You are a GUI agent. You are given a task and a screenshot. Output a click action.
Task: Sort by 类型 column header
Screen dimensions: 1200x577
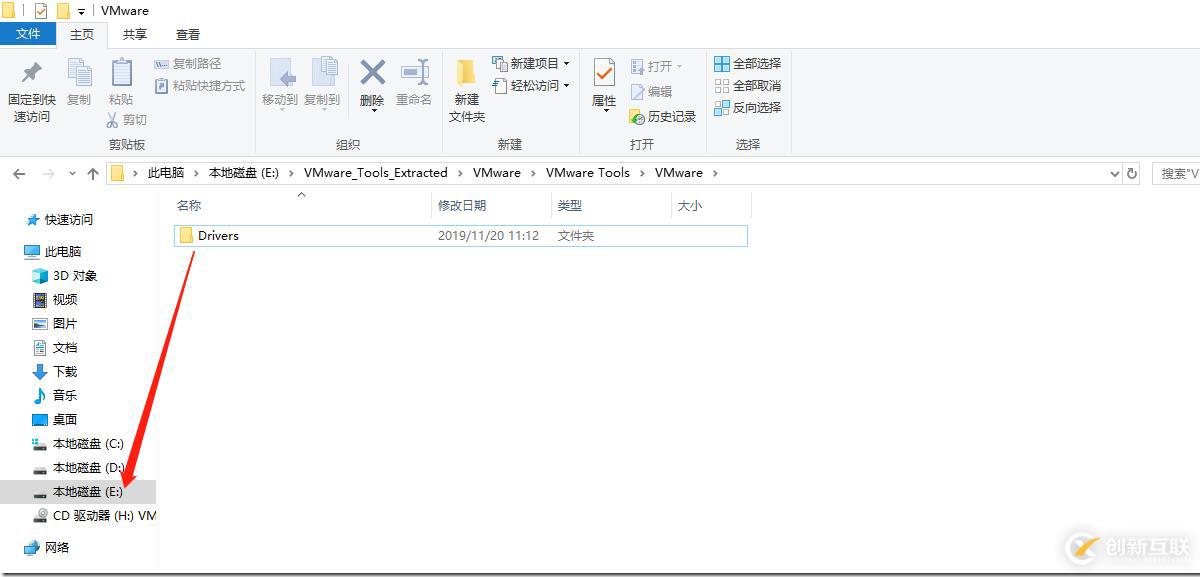point(611,205)
